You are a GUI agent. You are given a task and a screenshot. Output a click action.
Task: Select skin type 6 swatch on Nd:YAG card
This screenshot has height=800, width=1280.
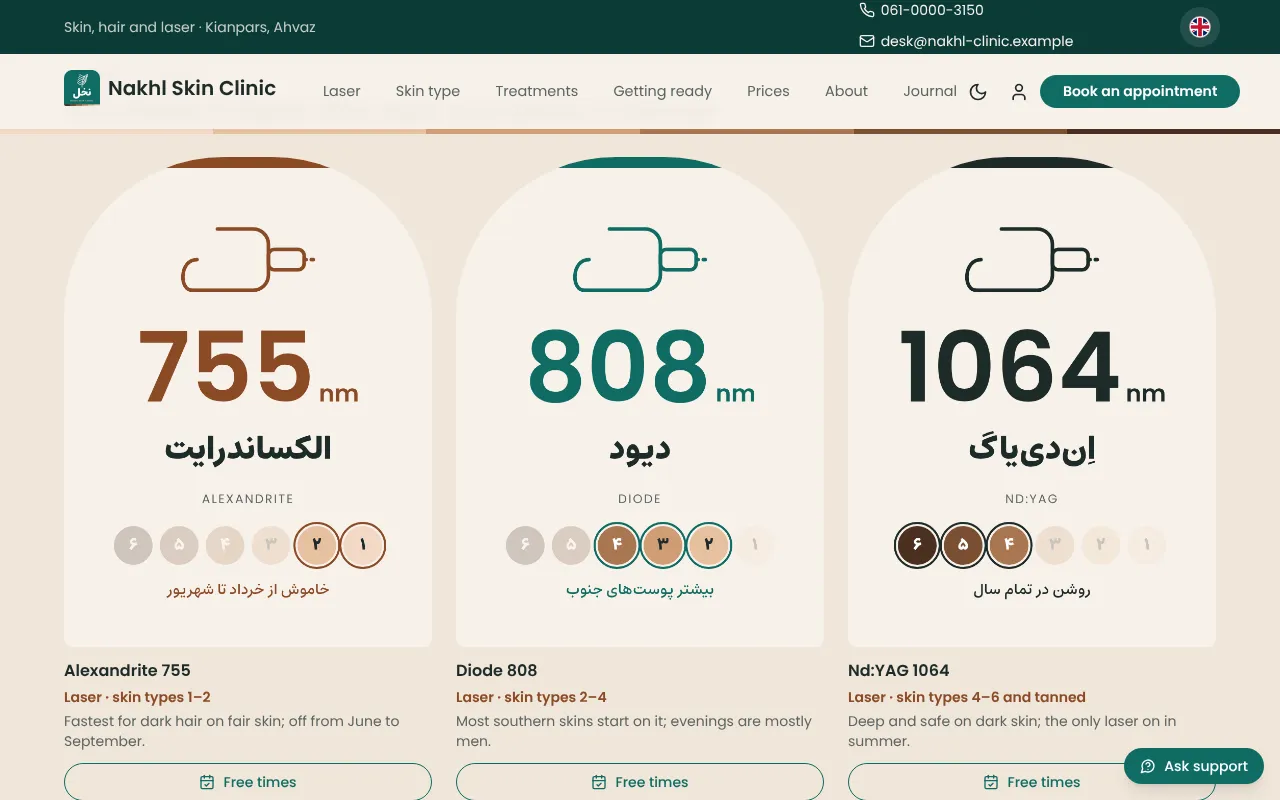tap(917, 545)
